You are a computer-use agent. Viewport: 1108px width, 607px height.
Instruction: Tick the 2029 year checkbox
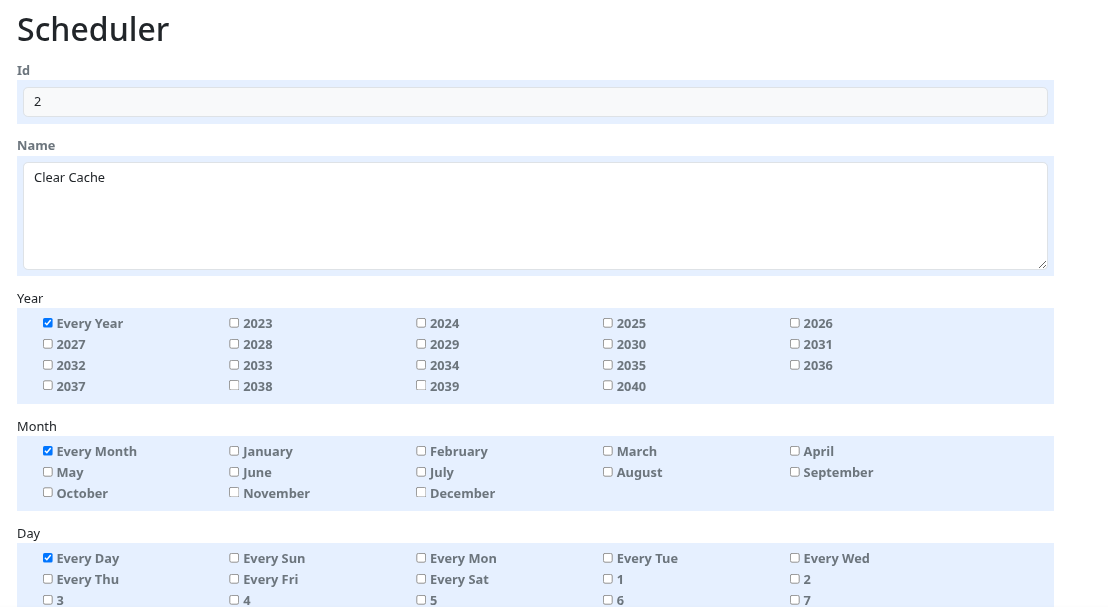(421, 344)
